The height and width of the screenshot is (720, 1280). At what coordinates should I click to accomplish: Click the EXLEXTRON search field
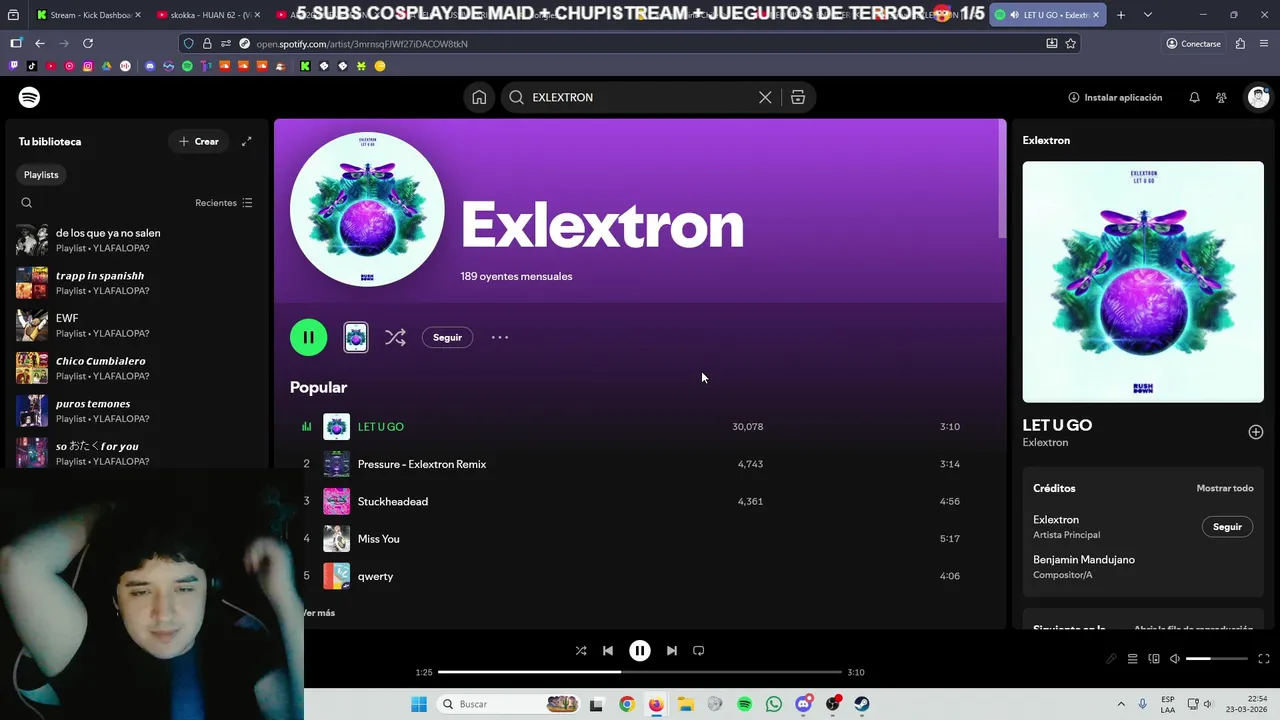[x=640, y=97]
